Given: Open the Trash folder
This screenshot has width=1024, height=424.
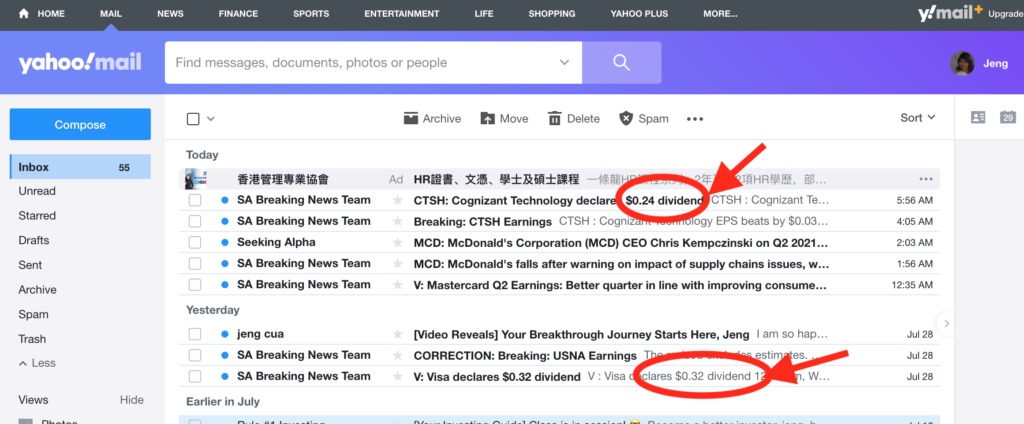Looking at the screenshot, I should [x=32, y=339].
